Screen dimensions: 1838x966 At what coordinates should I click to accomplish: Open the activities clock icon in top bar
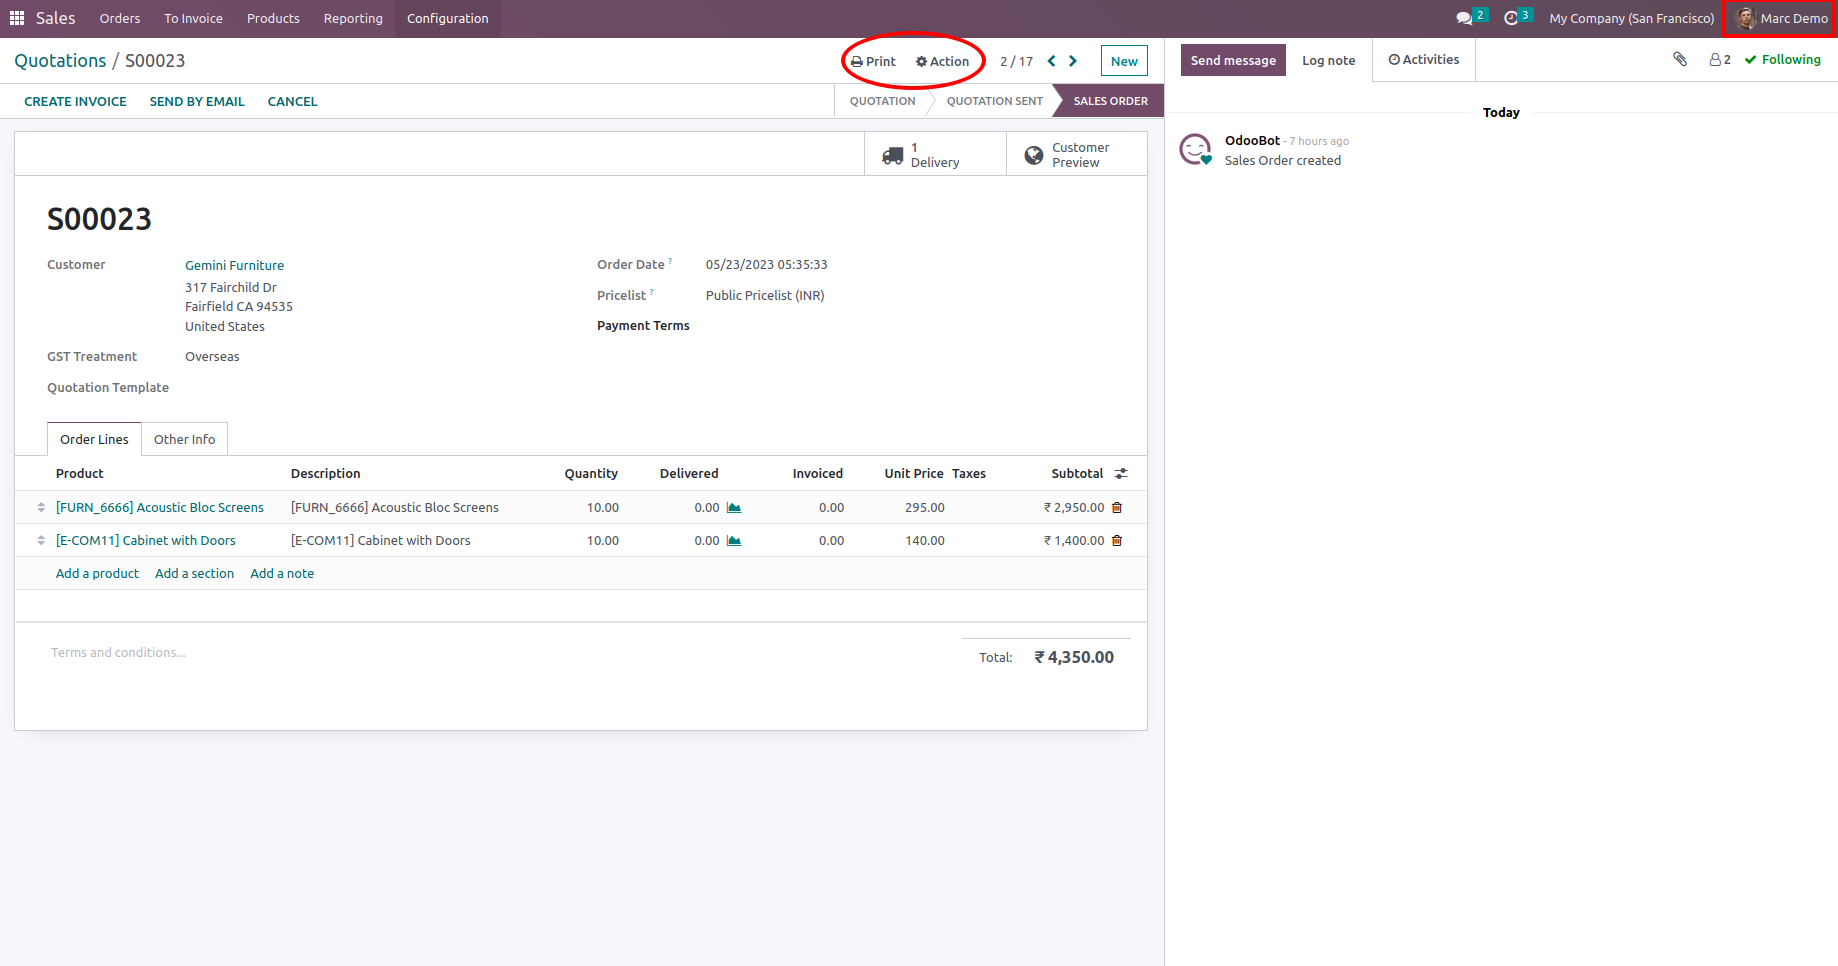tap(1511, 18)
